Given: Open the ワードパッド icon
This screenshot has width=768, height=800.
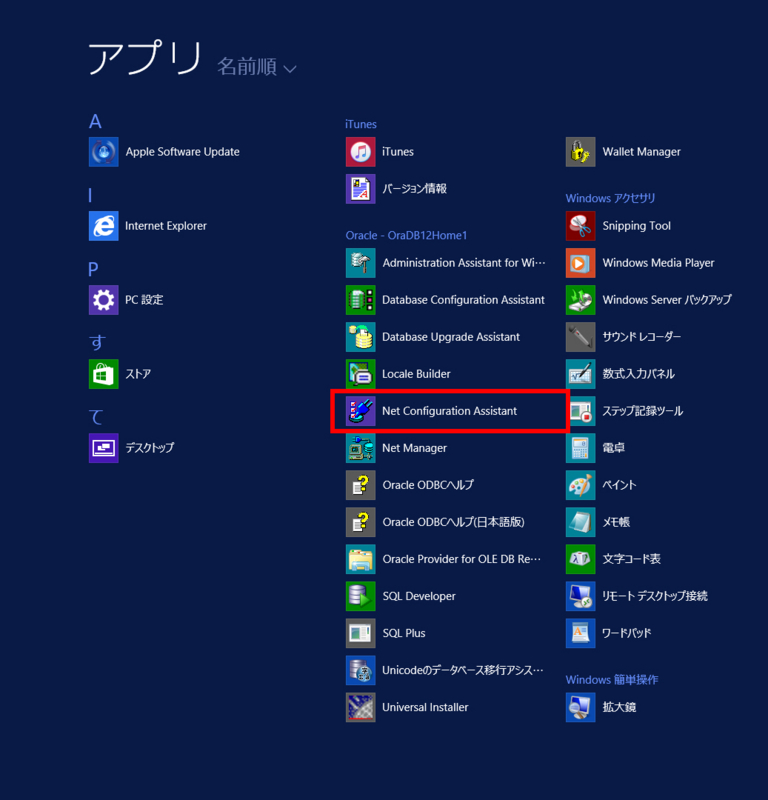Looking at the screenshot, I should (x=580, y=633).
